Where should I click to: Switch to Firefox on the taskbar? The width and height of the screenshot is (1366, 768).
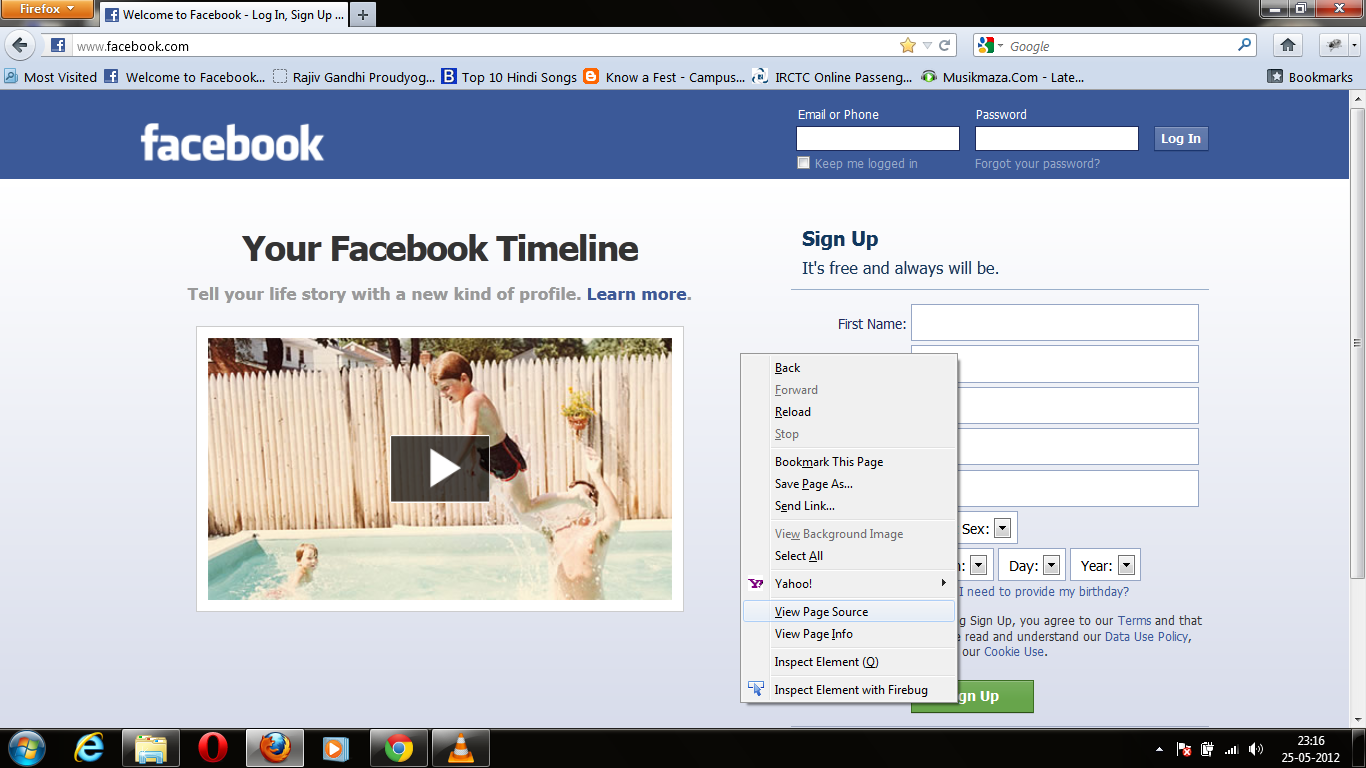coord(274,748)
